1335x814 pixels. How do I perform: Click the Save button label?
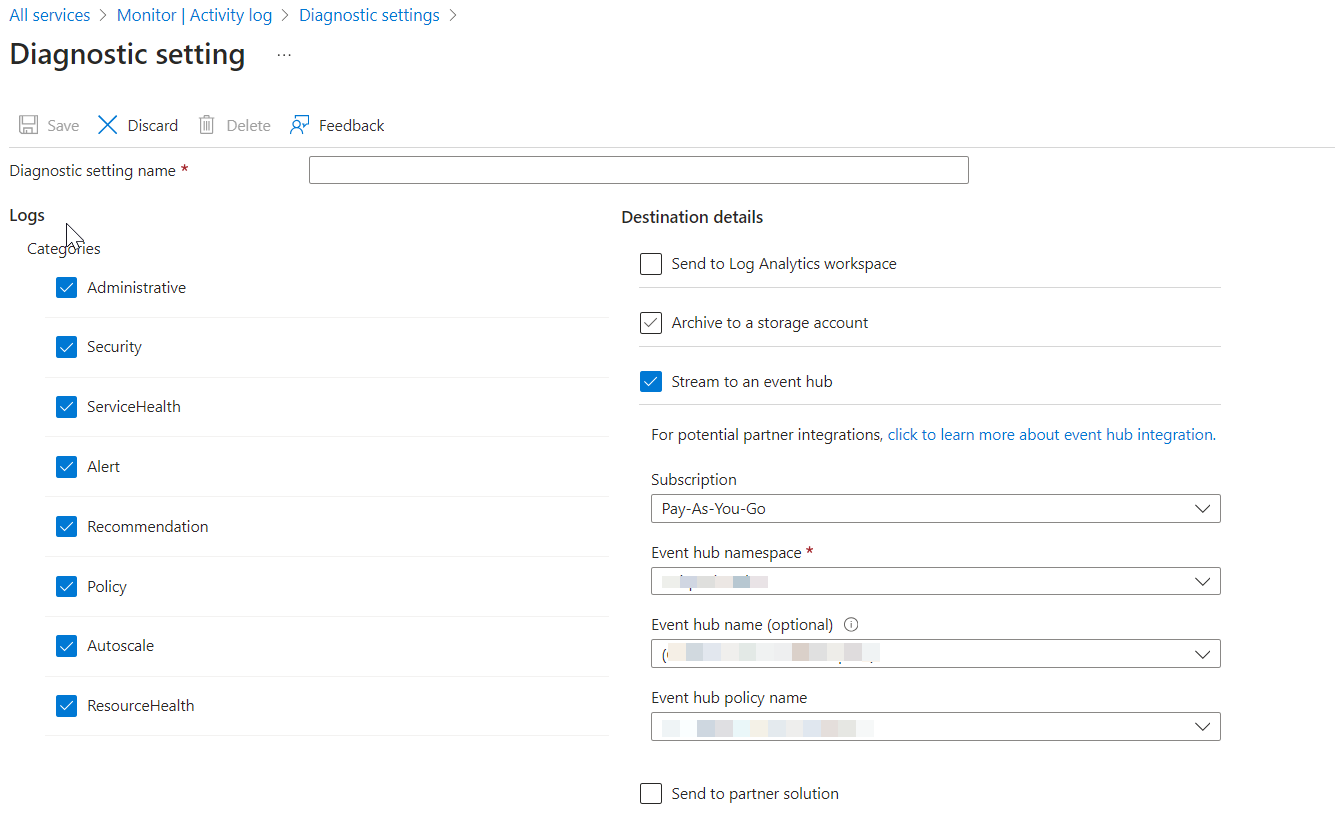tap(63, 126)
